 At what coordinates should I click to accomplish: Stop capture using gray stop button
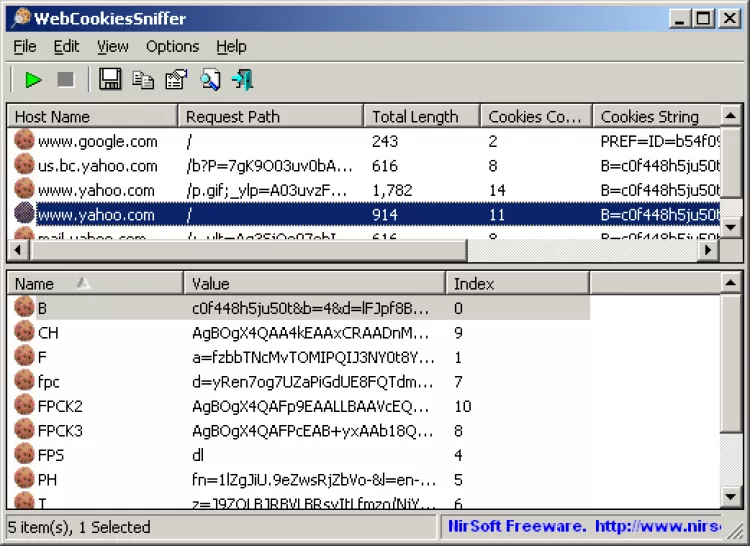[x=66, y=80]
